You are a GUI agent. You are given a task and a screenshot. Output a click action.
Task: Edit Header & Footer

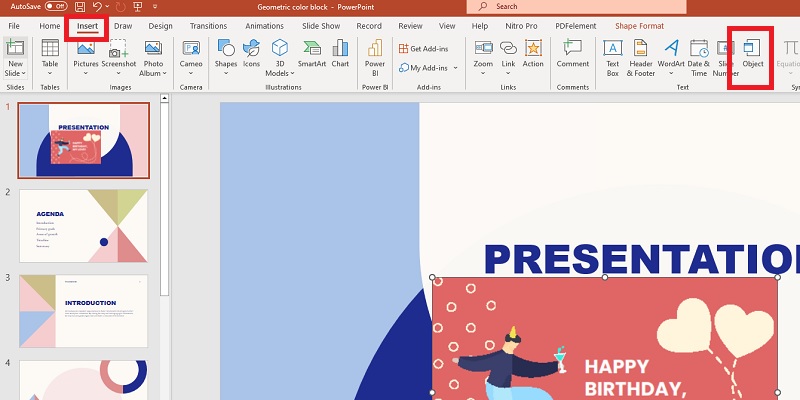click(641, 58)
